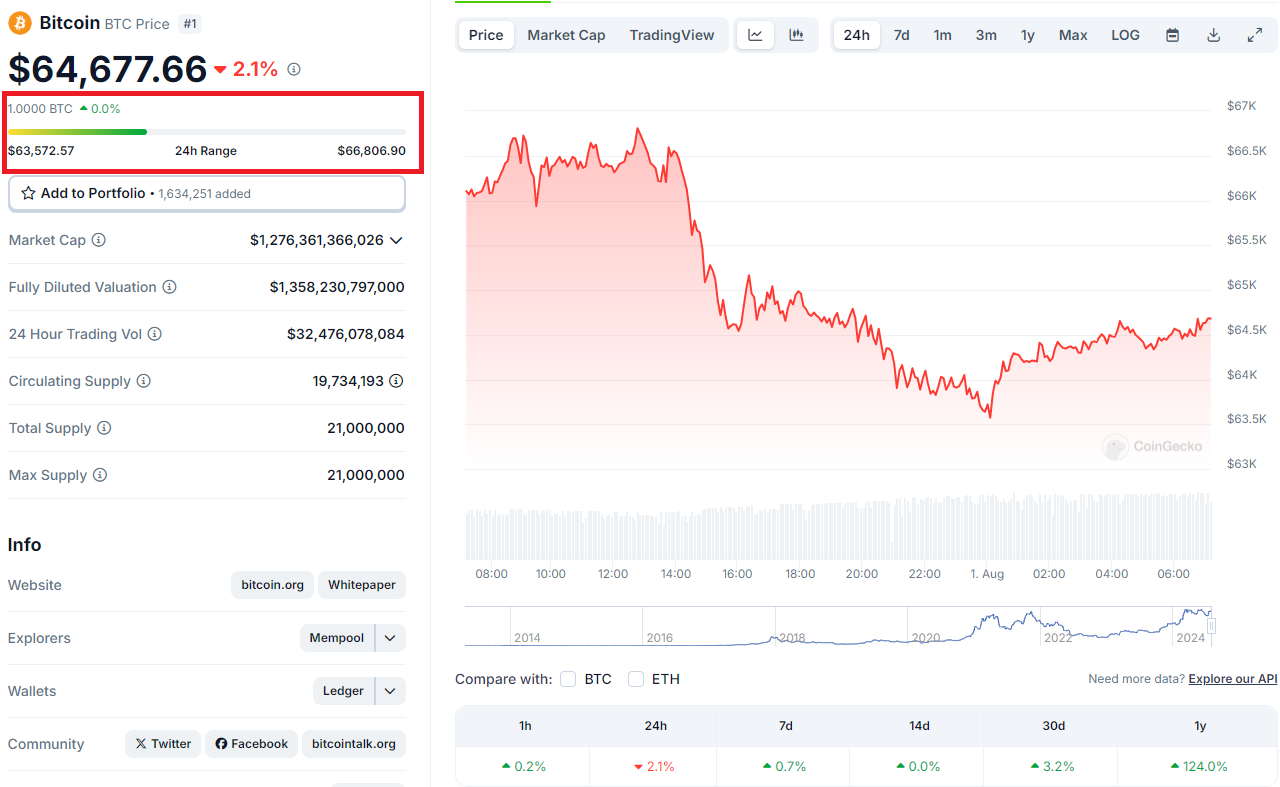Open Wallets dropdown arrow next to Ledger
Screen dimensions: 1280x787
[x=391, y=691]
